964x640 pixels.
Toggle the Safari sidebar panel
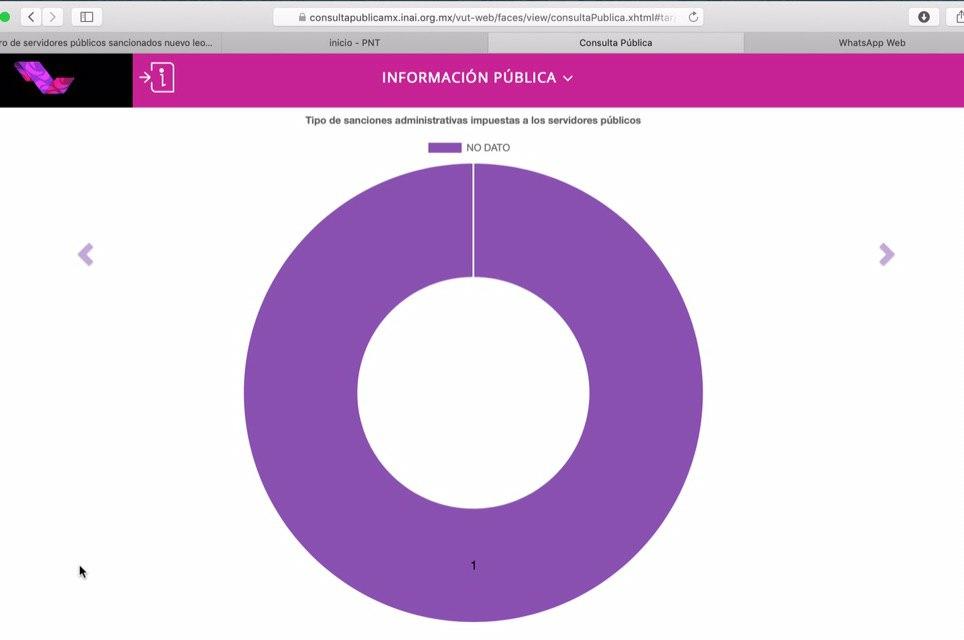click(x=86, y=17)
